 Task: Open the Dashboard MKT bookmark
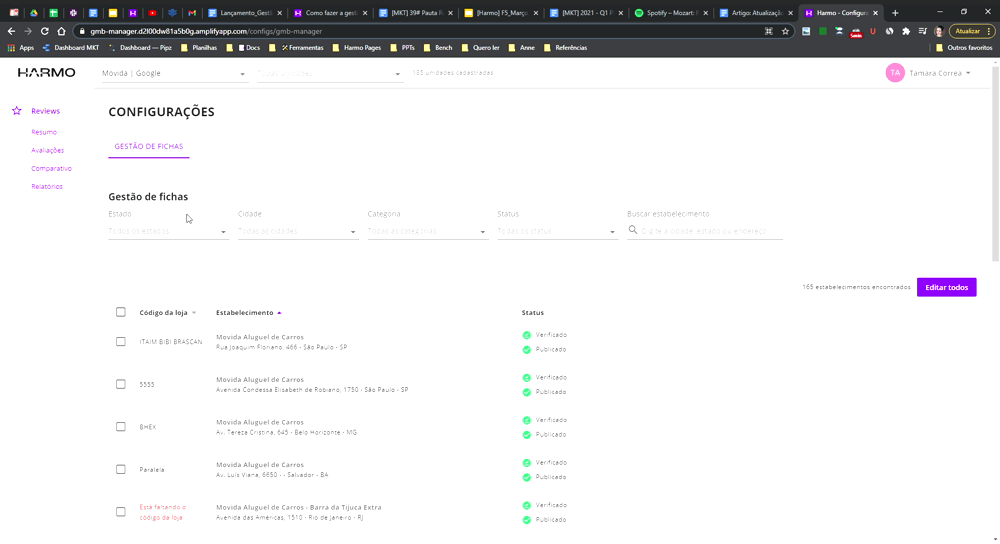pos(71,48)
